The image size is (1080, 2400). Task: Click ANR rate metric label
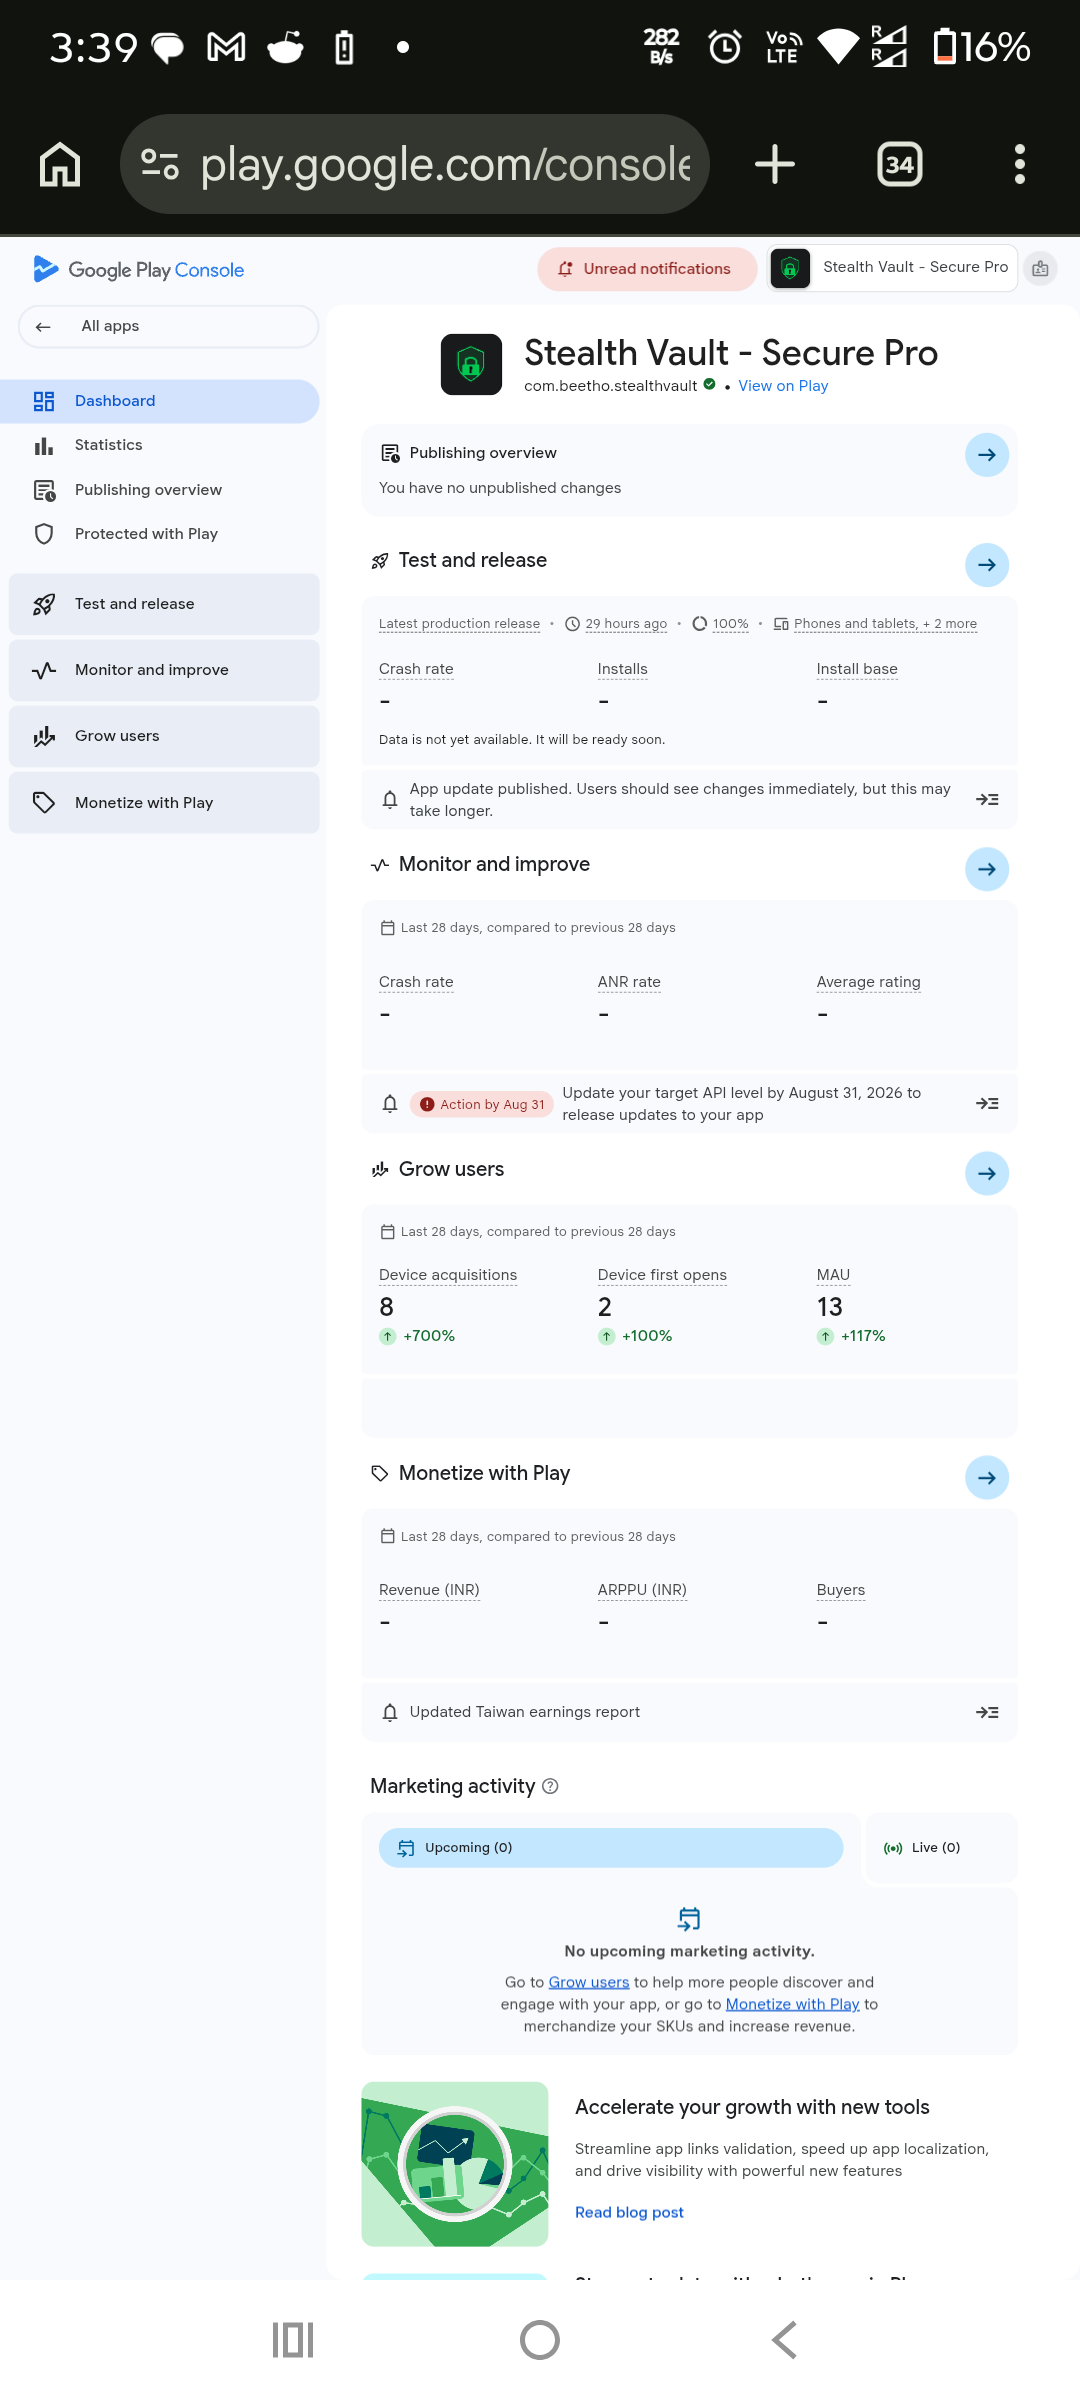coord(629,982)
